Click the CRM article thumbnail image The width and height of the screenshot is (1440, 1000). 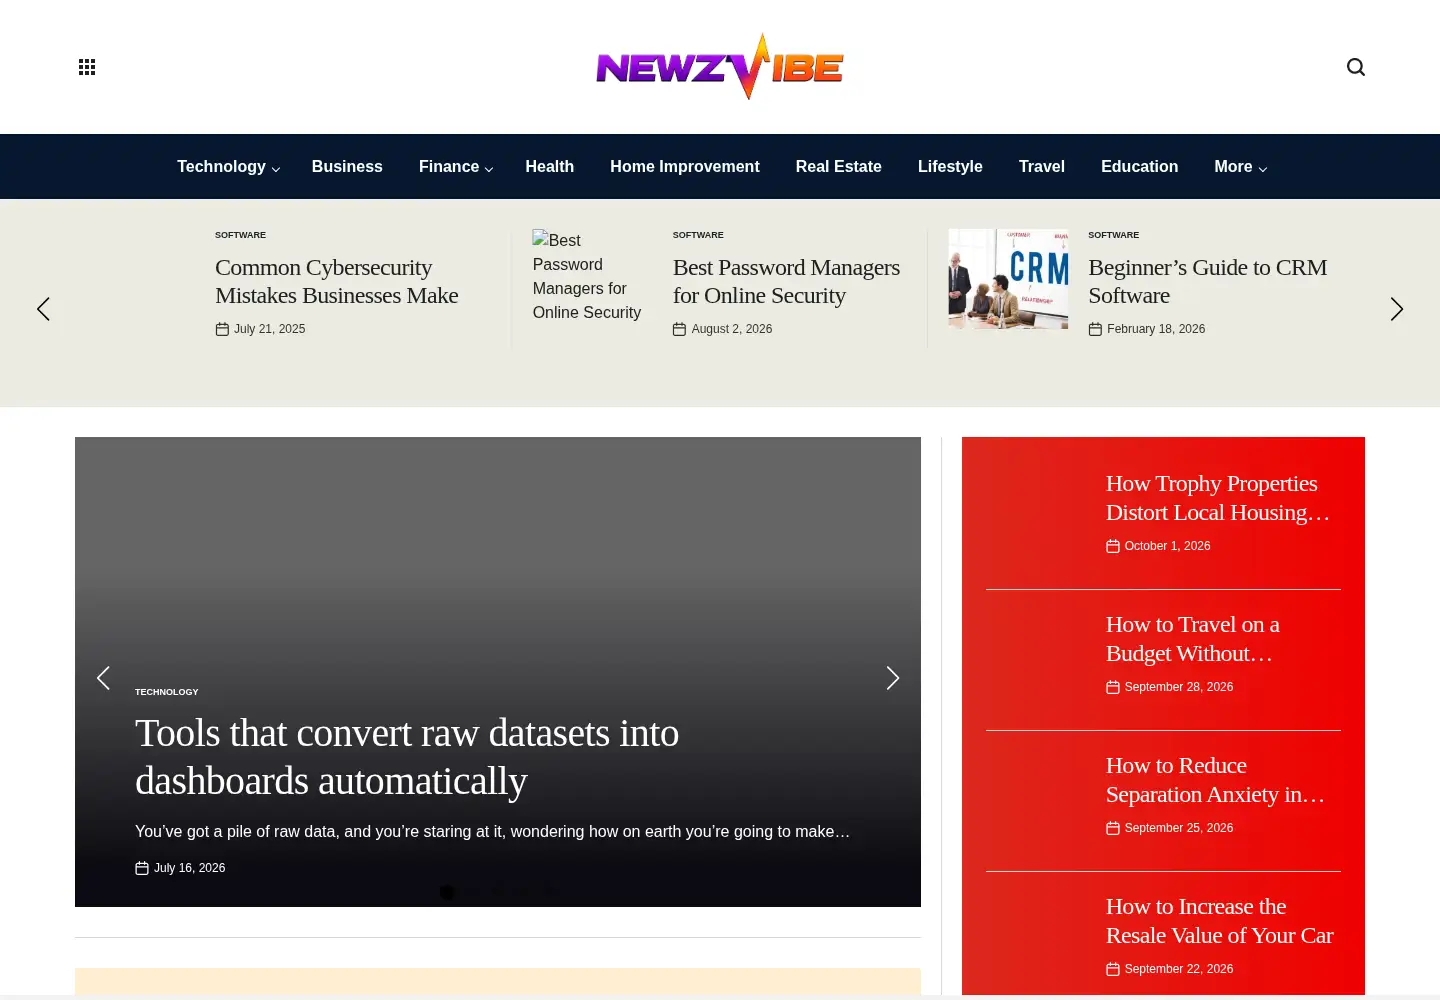1008,279
